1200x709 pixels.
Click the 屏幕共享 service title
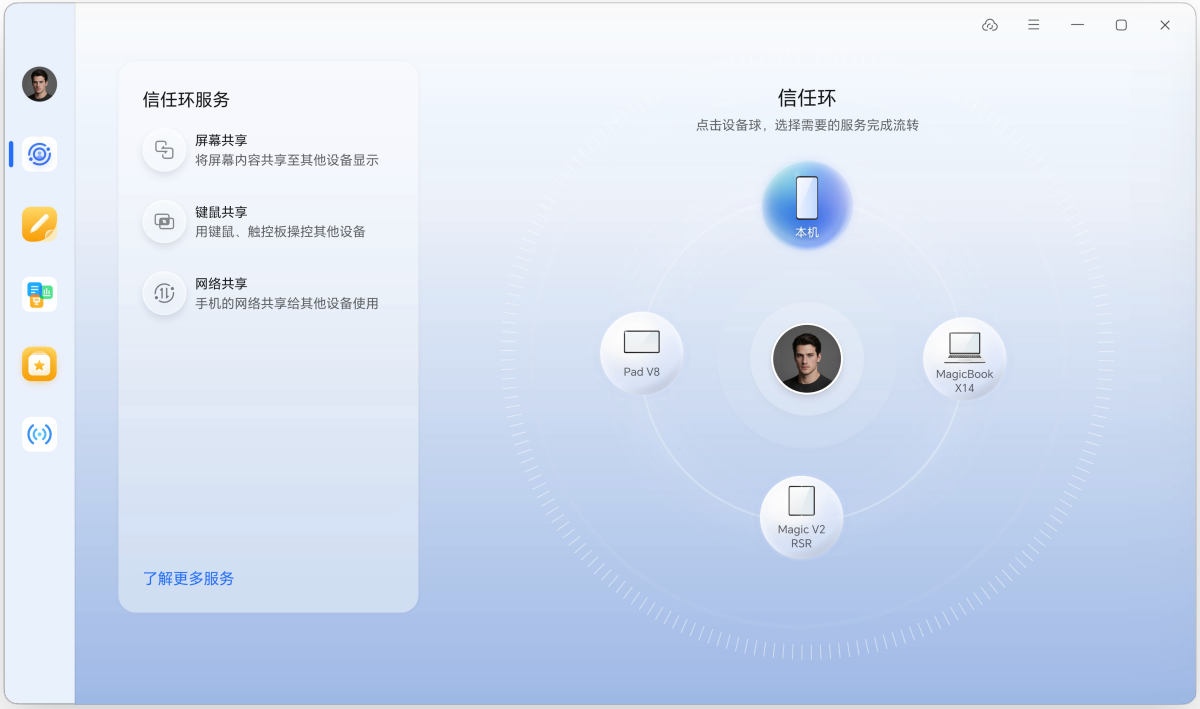coord(221,141)
